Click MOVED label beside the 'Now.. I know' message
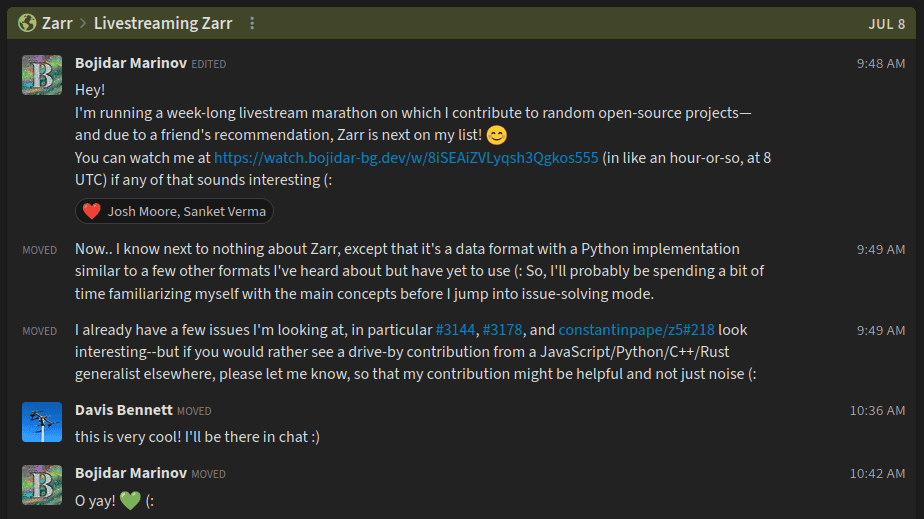 tap(39, 250)
